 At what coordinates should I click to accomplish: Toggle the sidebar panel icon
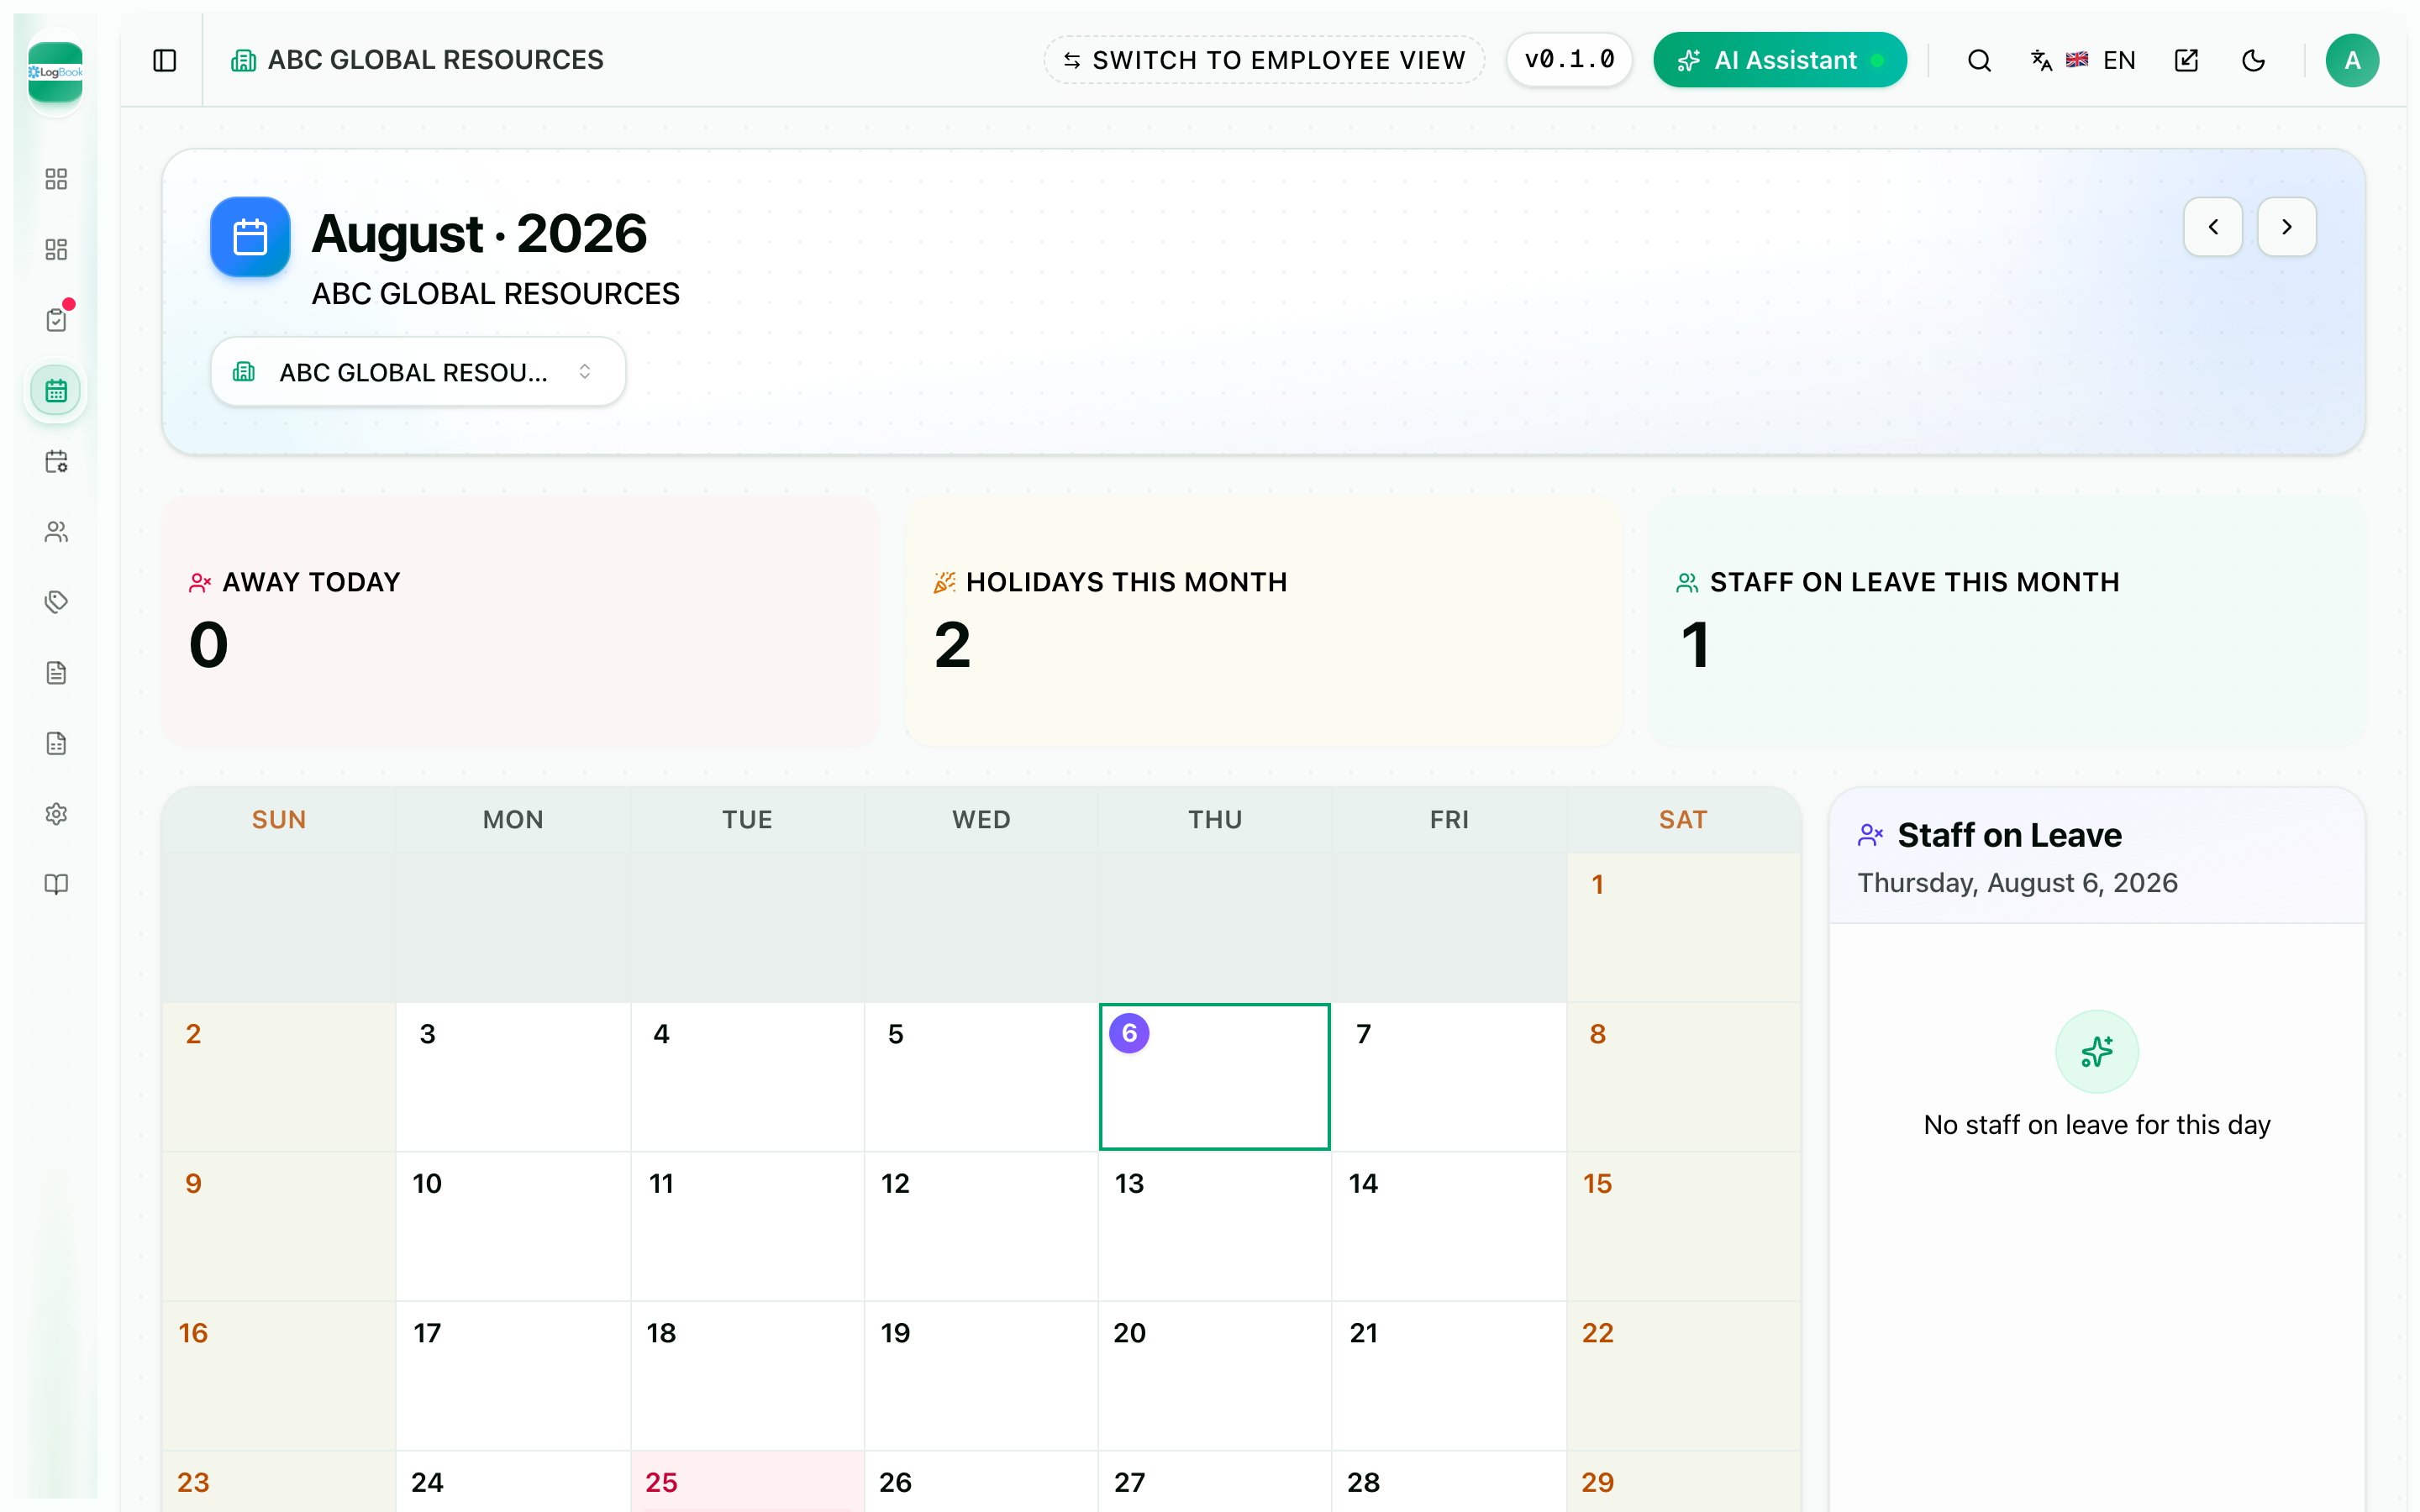[x=165, y=61]
